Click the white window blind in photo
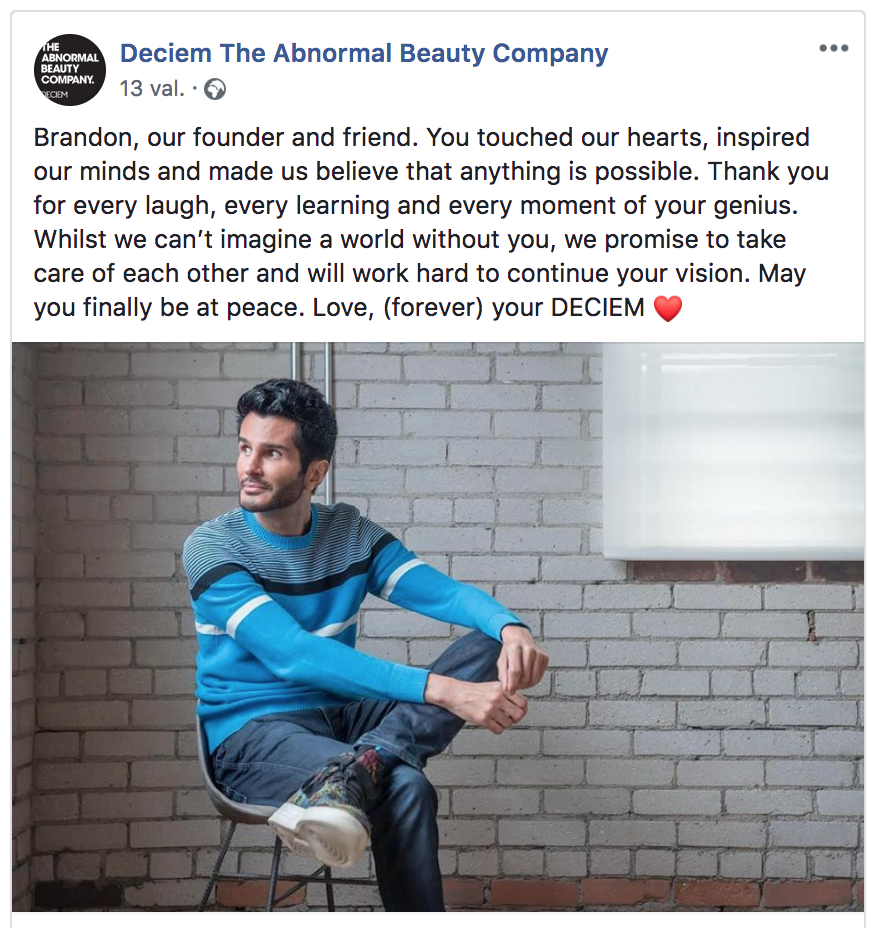Viewport: 880px width, 928px height. [x=733, y=451]
